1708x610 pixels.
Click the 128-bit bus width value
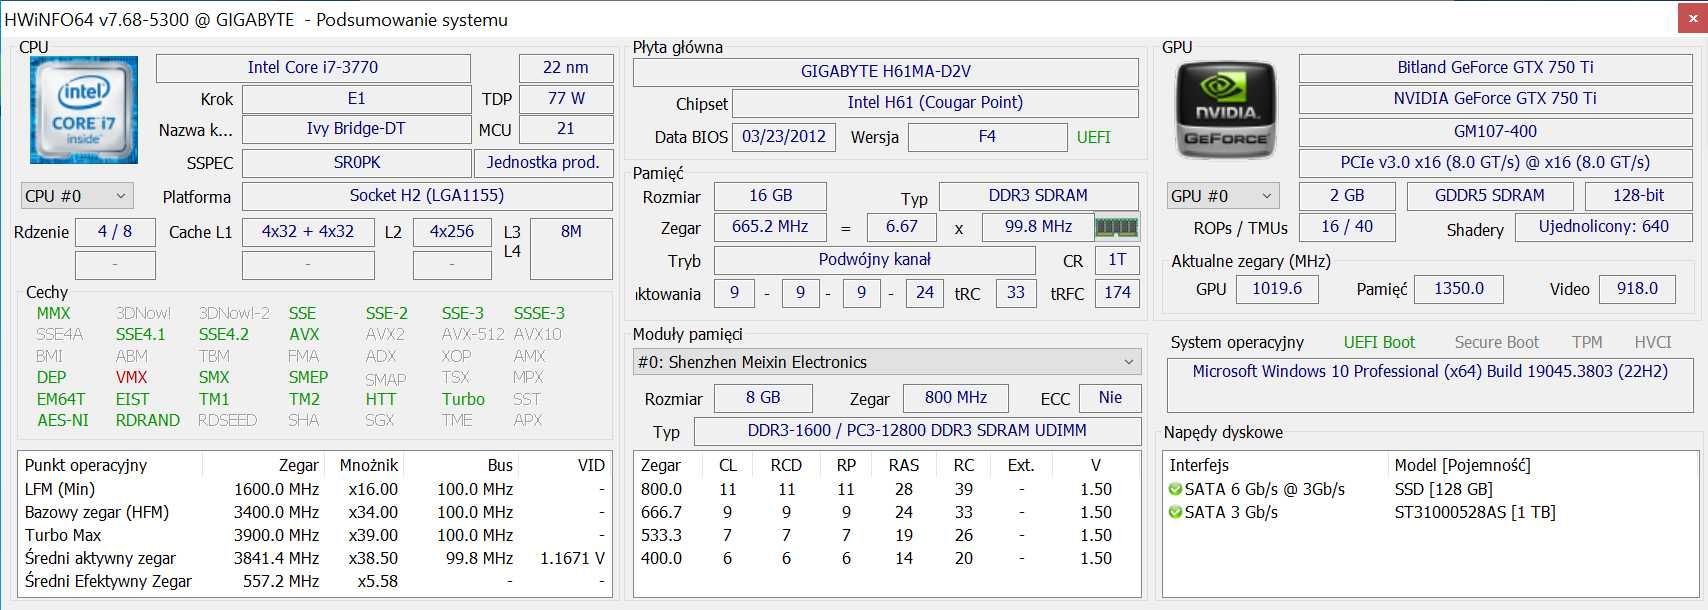coord(1638,196)
